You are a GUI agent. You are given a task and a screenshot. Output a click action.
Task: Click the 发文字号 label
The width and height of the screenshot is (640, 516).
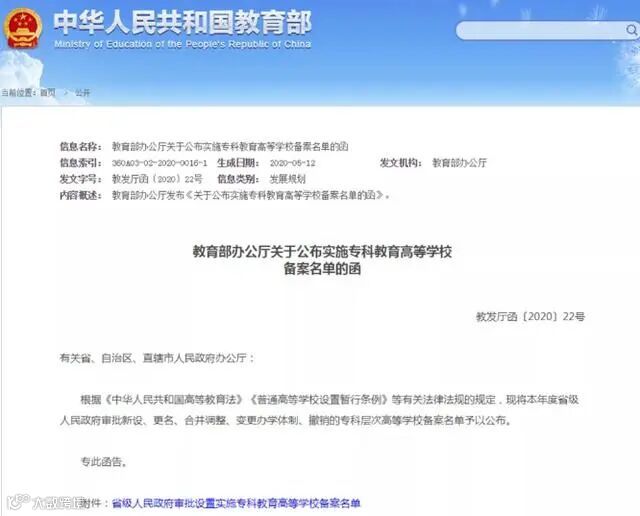[80, 179]
